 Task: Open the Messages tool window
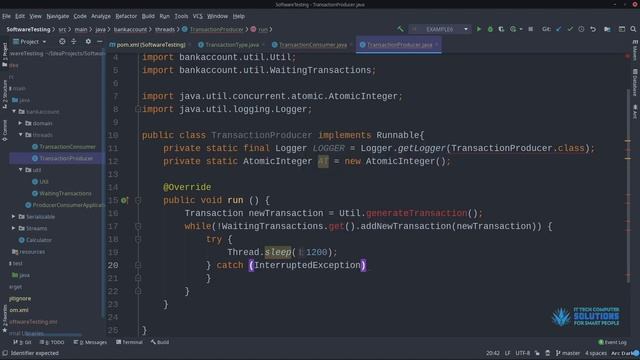pyautogui.click(x=90, y=342)
